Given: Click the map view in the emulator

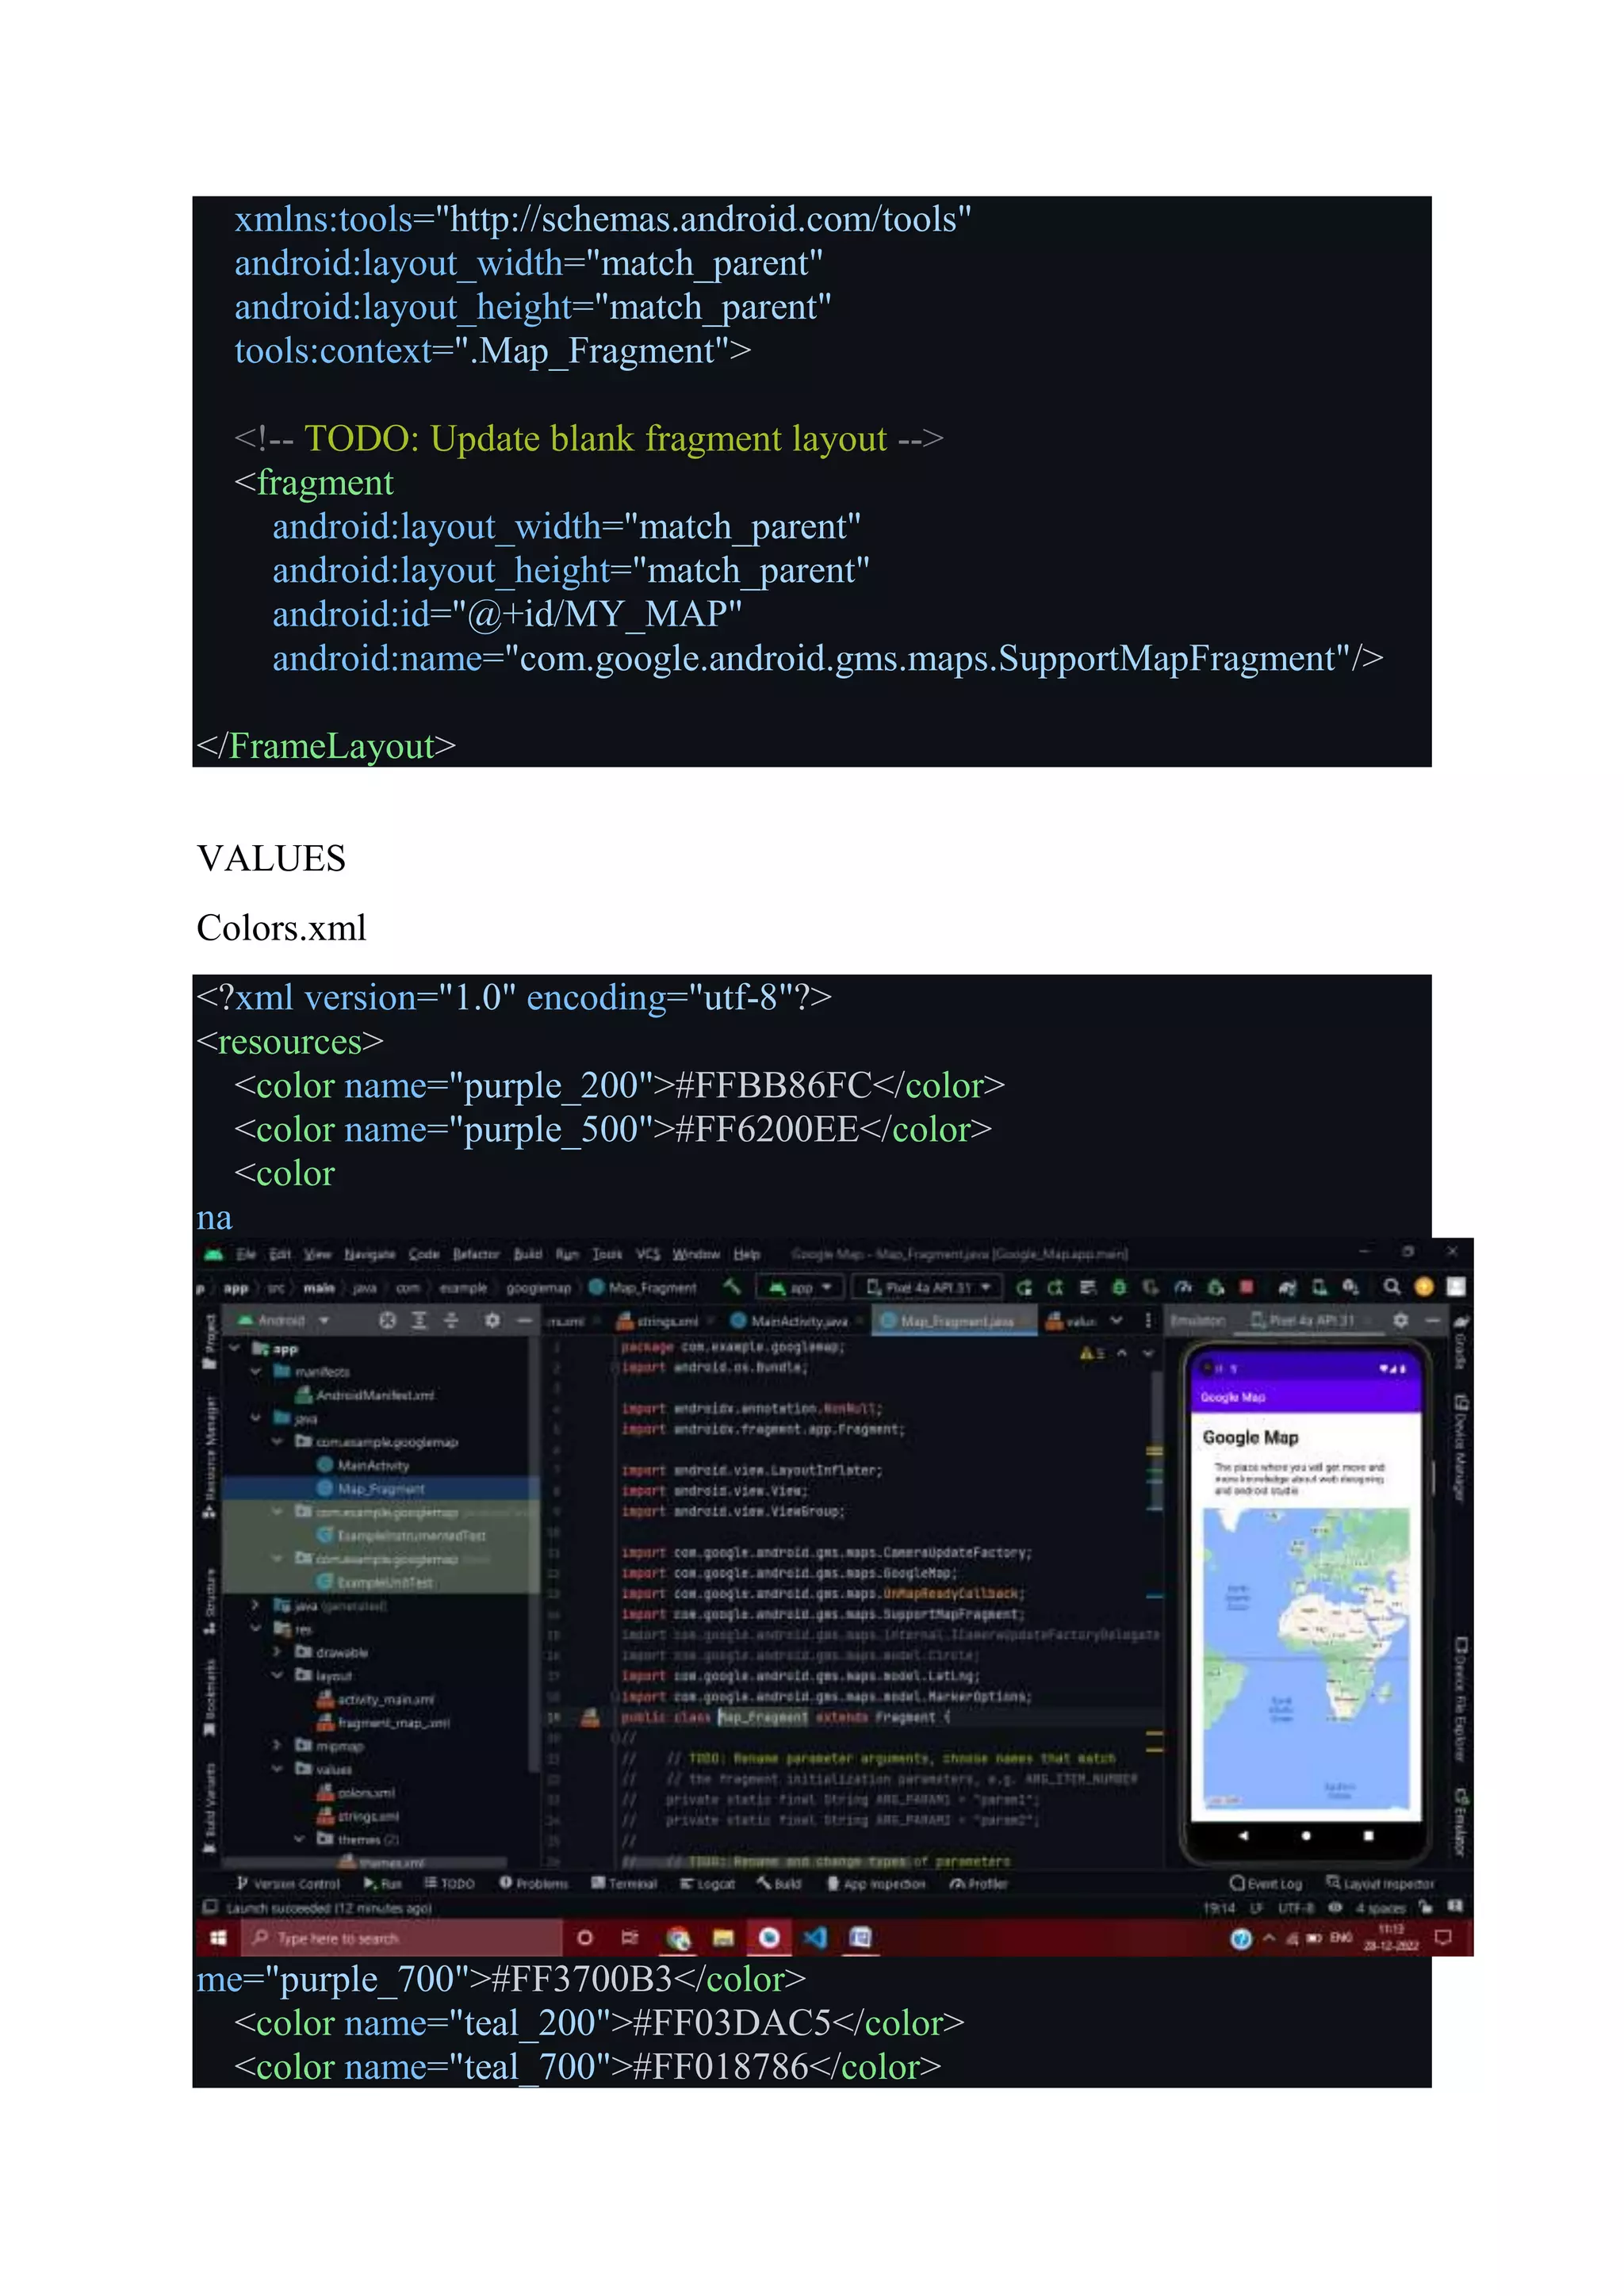Looking at the screenshot, I should [1306, 1659].
